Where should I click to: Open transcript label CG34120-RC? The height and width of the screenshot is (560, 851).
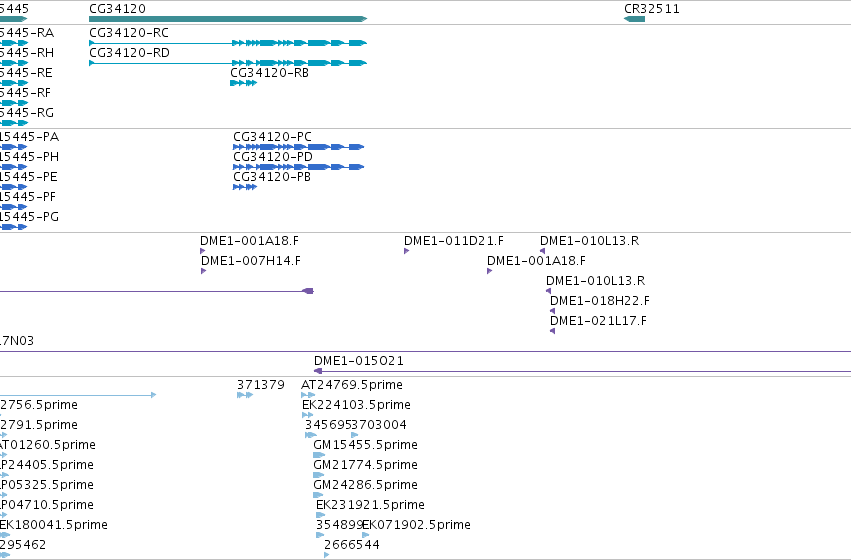(x=129, y=33)
